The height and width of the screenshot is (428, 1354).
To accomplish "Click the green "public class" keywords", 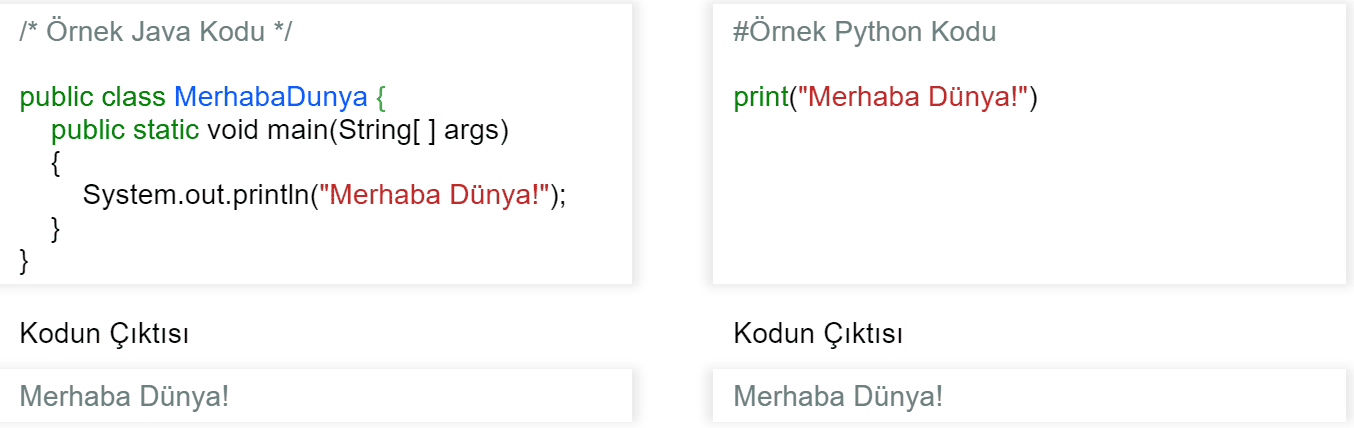I will point(93,98).
